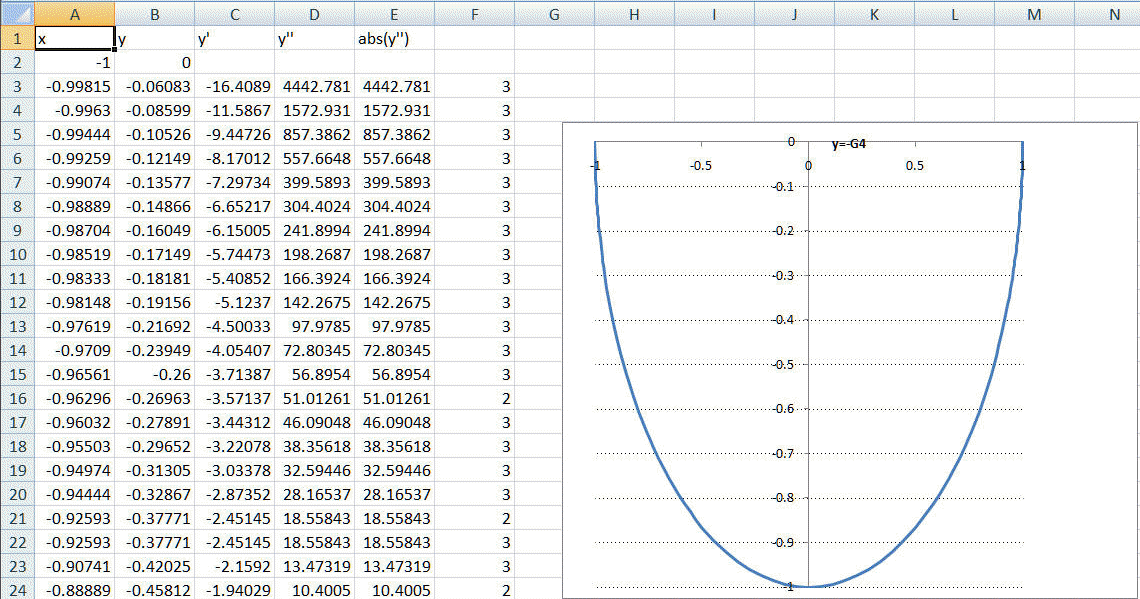Click the -0.5 horizontal axis label
Viewport: 1140px width, 599px height.
[x=701, y=166]
